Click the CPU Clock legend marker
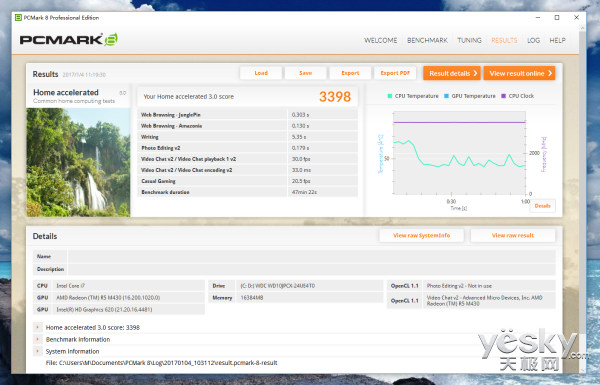Viewport: 600px width, 385px height. (503, 96)
